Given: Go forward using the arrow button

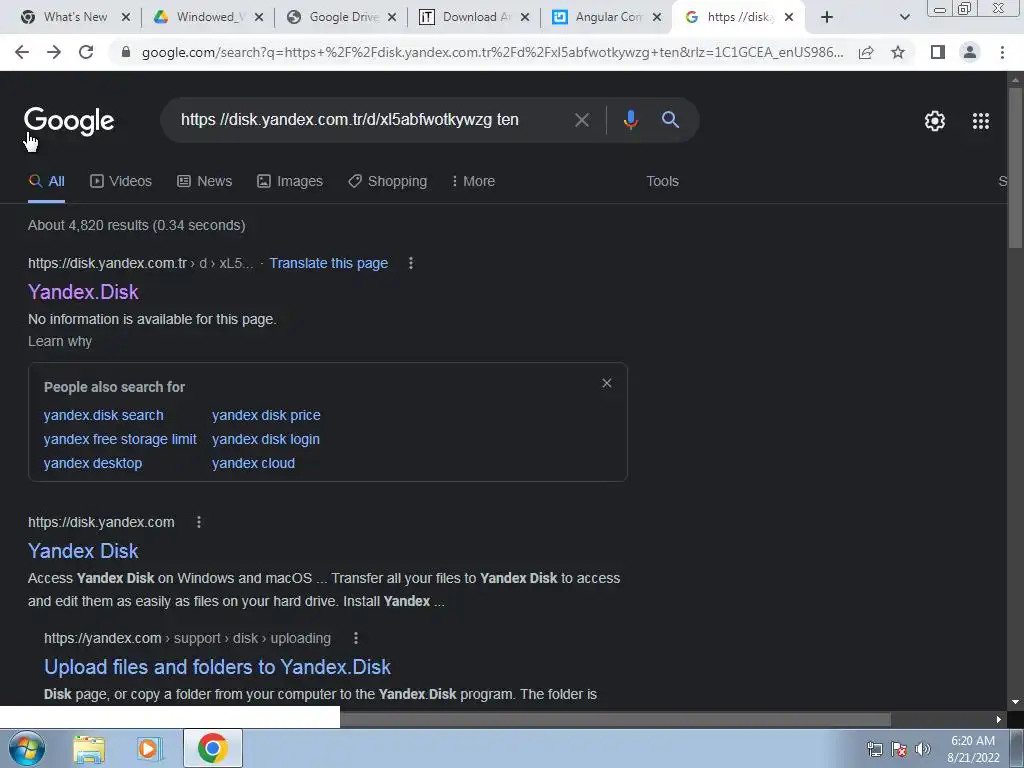Looking at the screenshot, I should coord(54,52).
